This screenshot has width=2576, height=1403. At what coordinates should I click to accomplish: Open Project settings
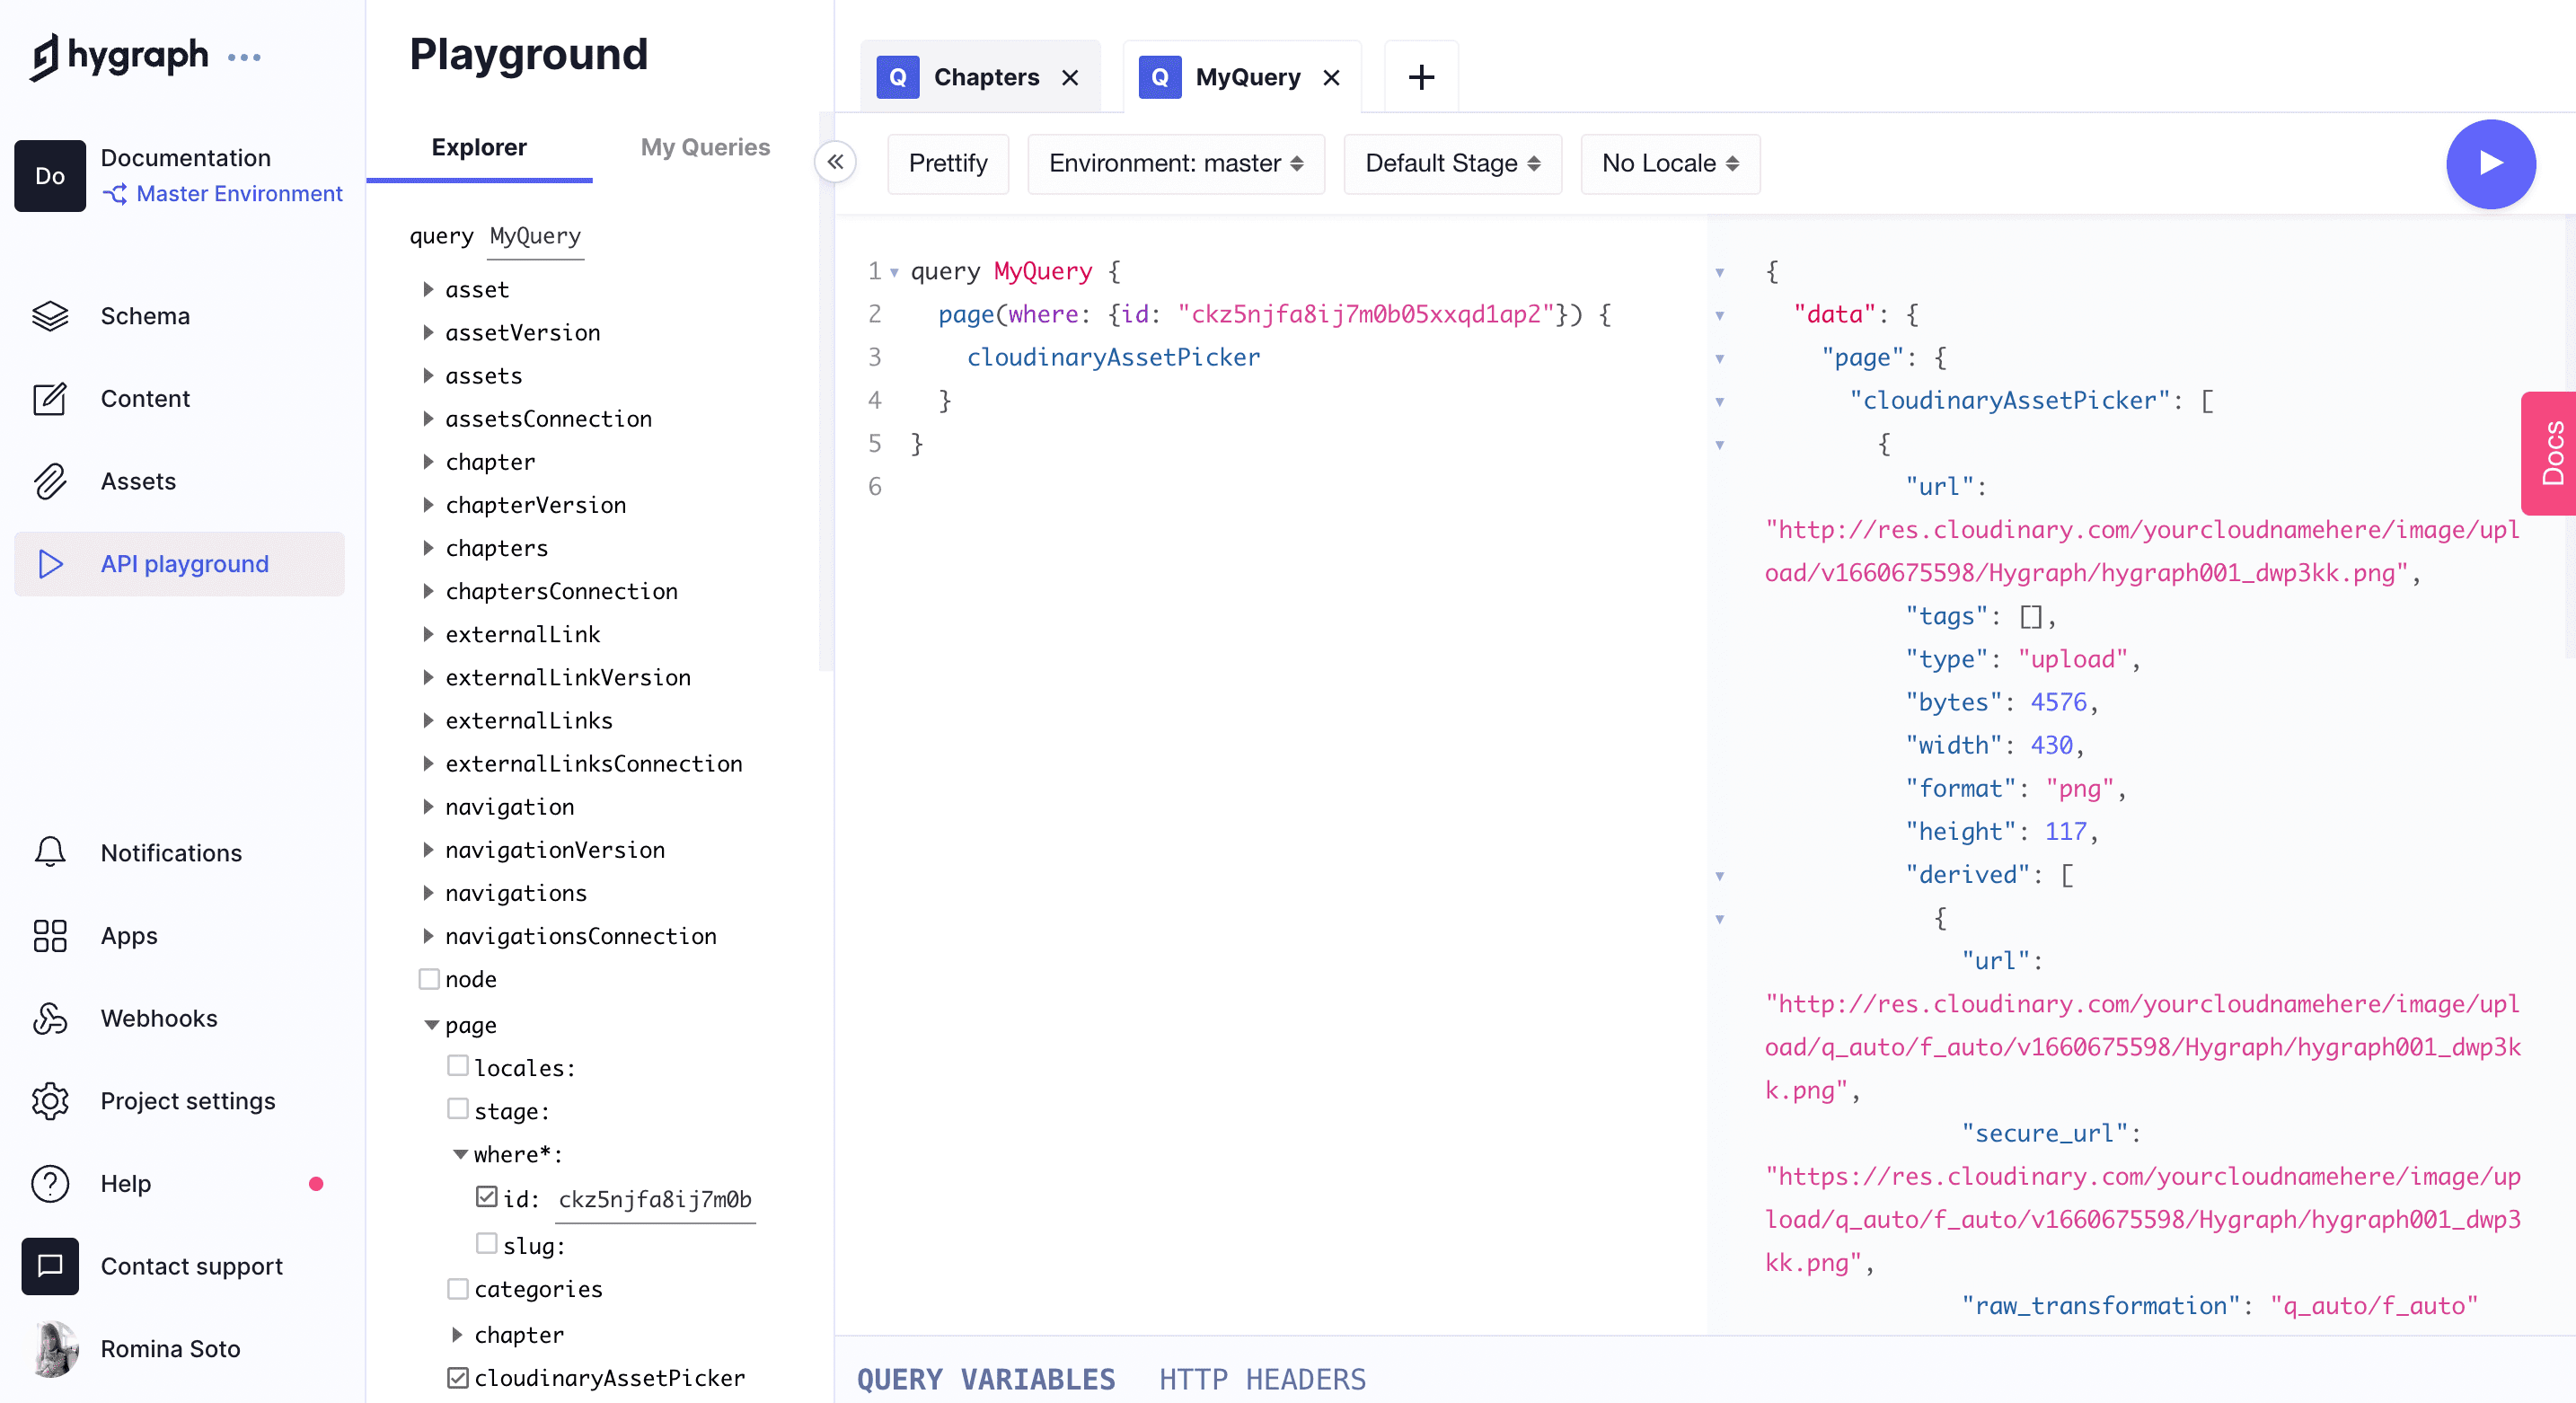click(x=187, y=1100)
